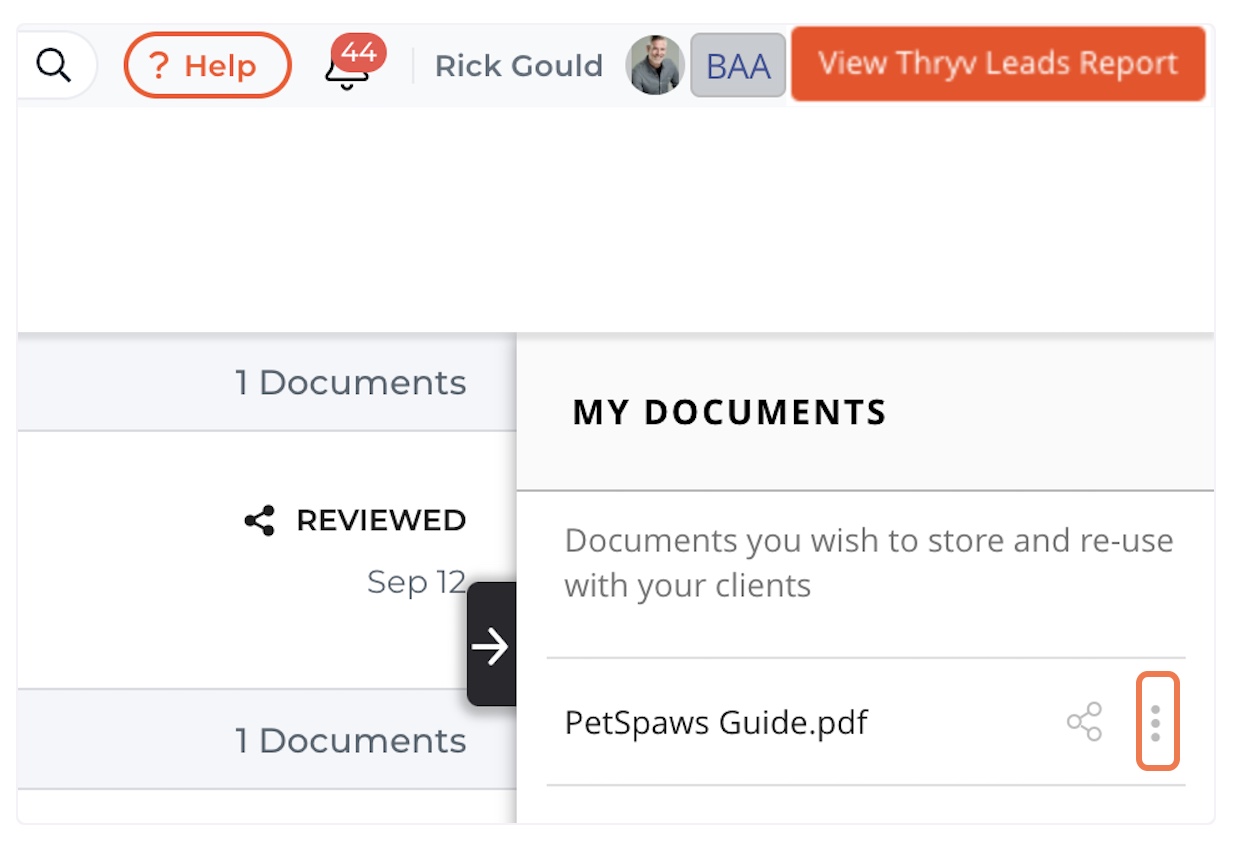Open the profile avatar photo
This screenshot has height=844, width=1234.
point(655,66)
